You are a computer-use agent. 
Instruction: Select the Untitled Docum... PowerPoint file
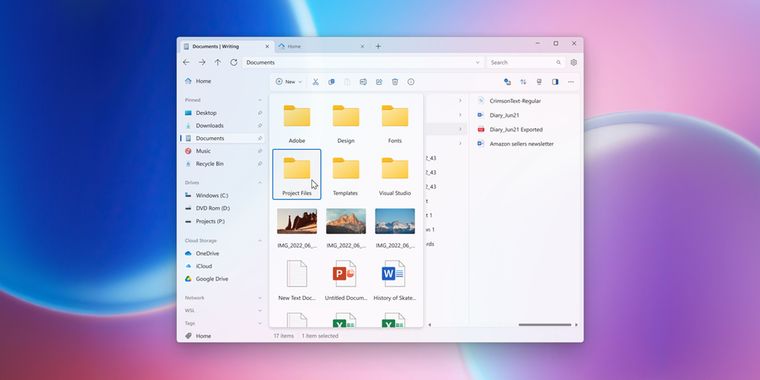pyautogui.click(x=346, y=280)
